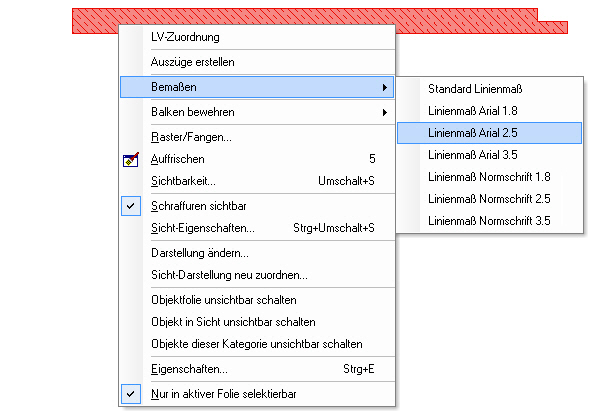Screen dimensions: 590x411
Task: Click the Auffrischen refresh icon
Action: click(131, 160)
